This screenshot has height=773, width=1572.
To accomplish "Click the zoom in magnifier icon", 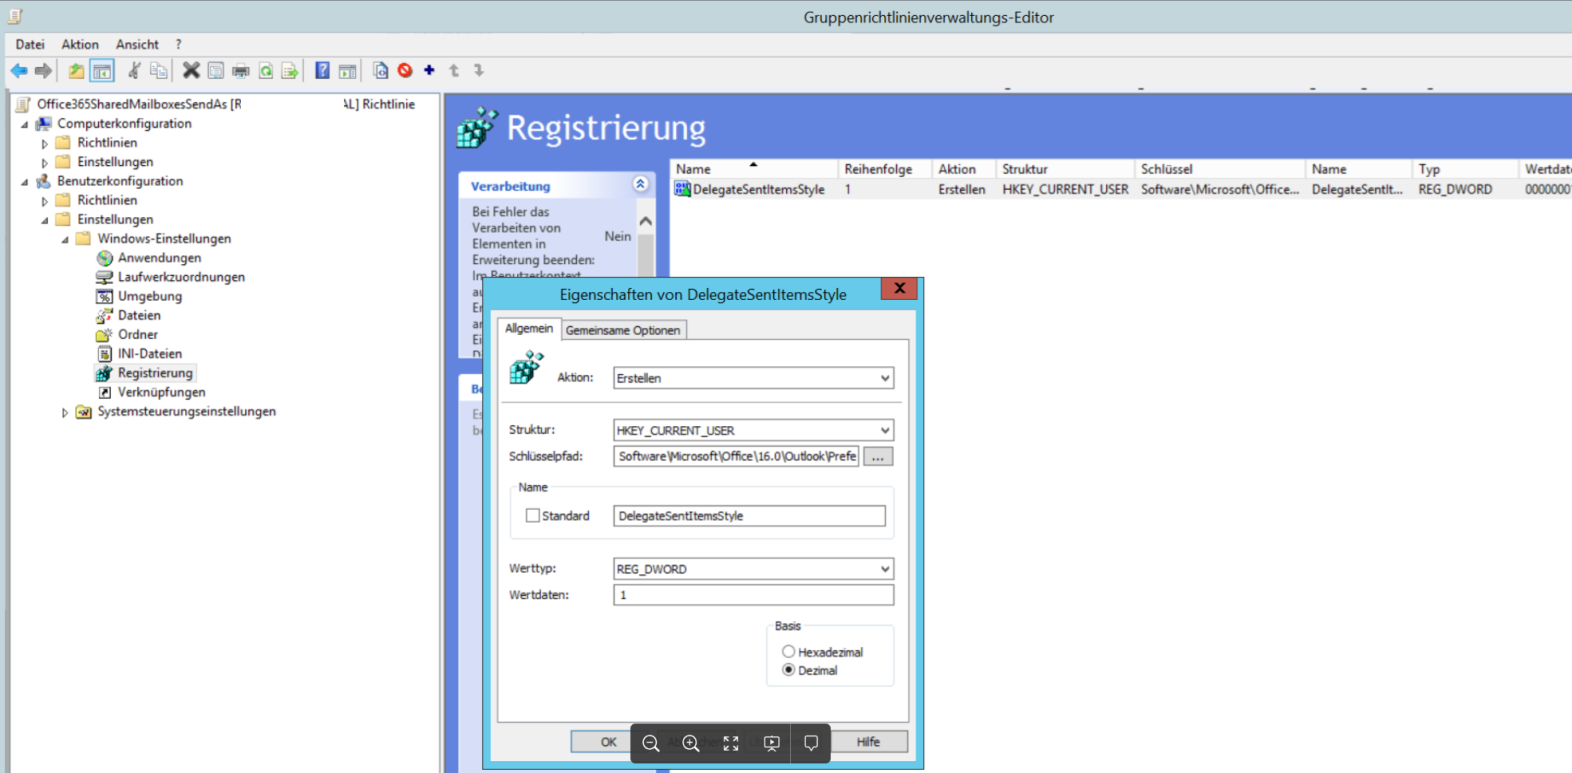I will [690, 743].
